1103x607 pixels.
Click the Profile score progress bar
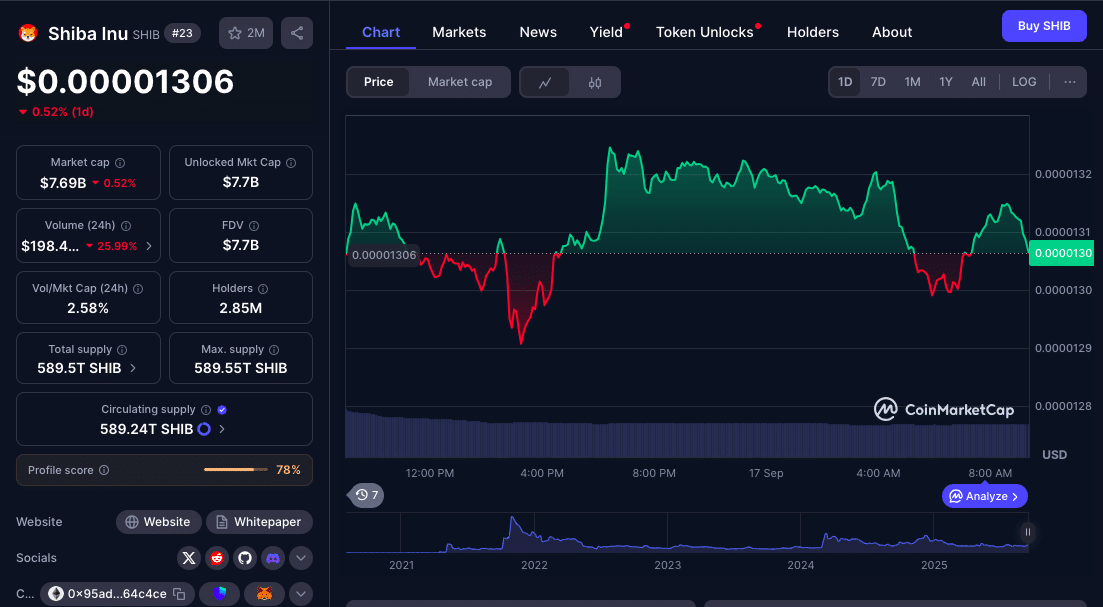point(236,469)
